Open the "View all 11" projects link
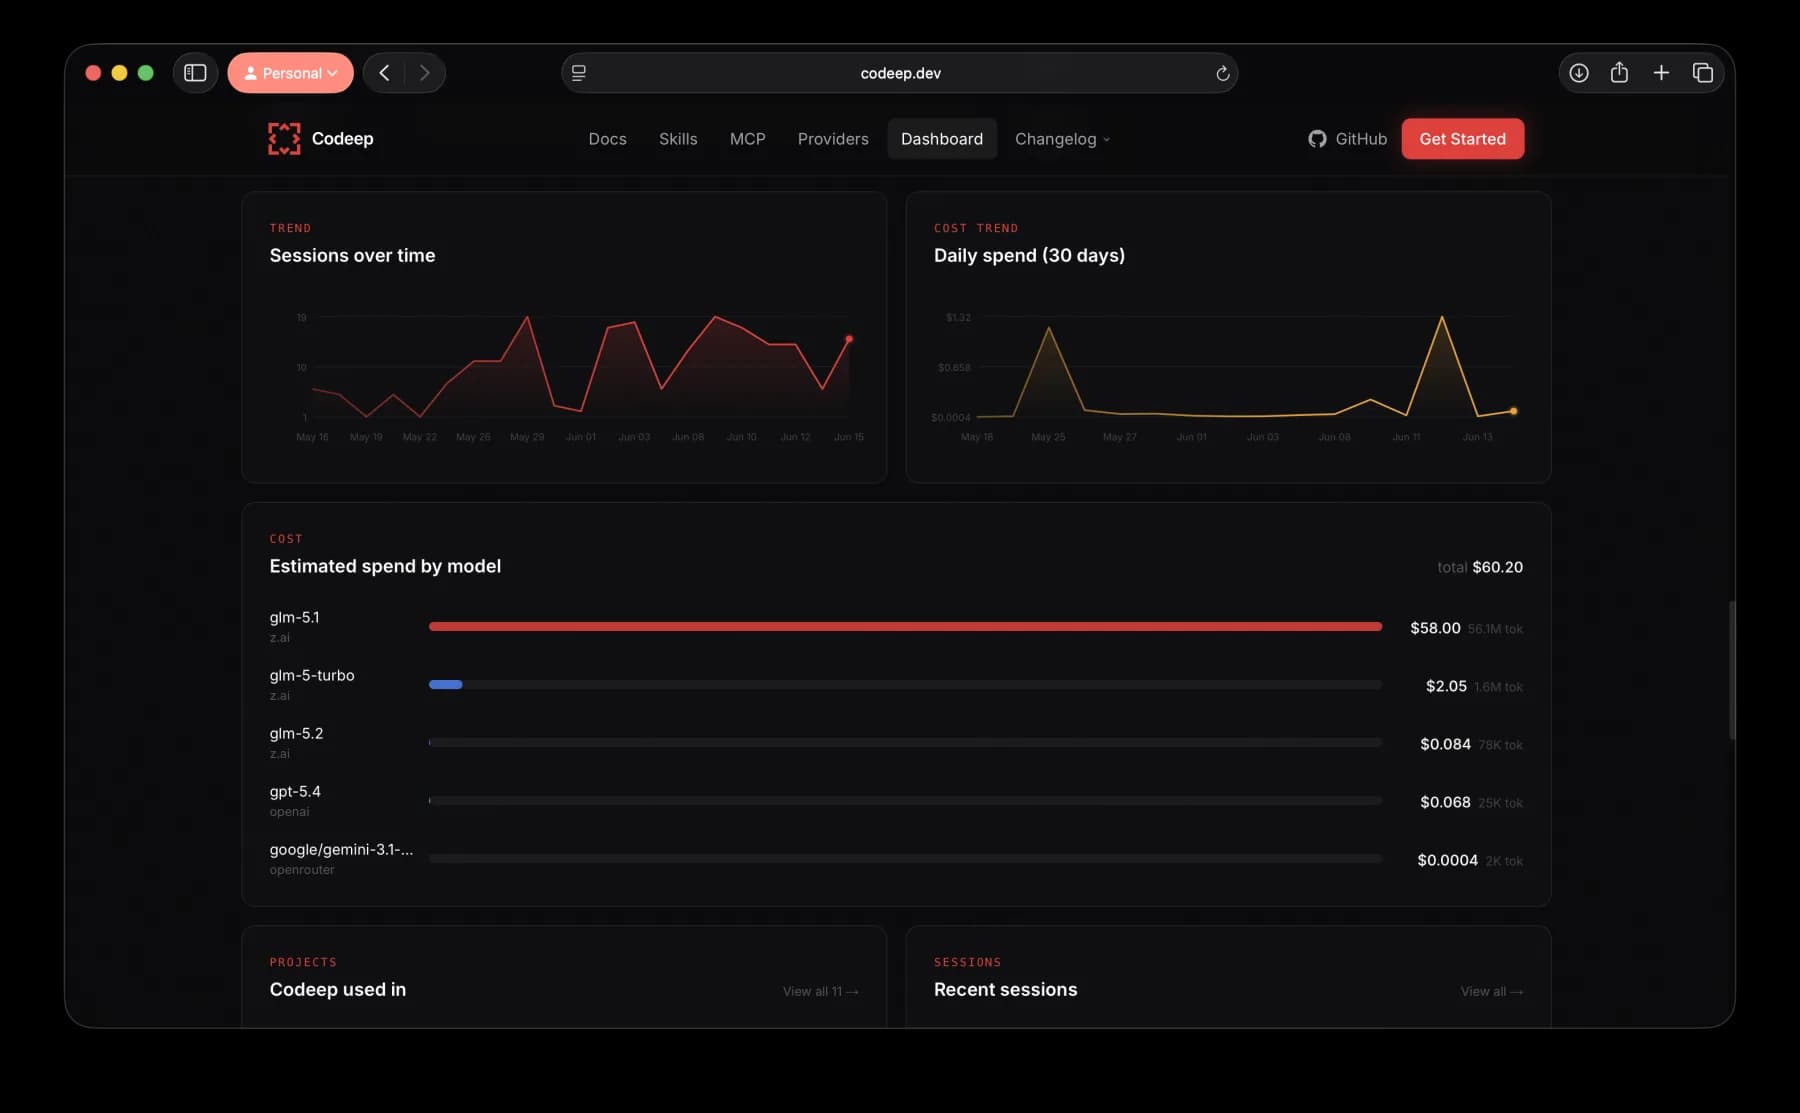 pos(820,992)
